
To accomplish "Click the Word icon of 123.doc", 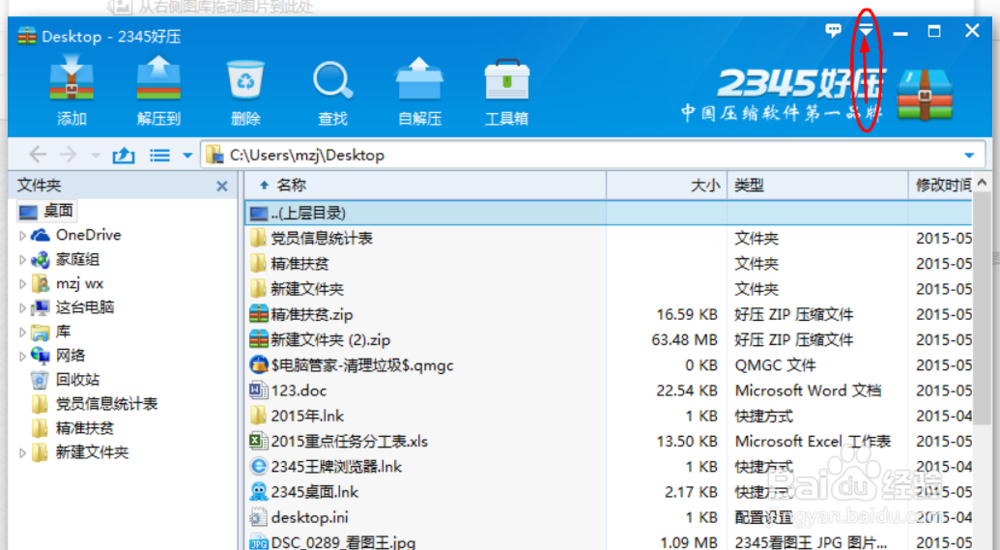I will [x=258, y=390].
